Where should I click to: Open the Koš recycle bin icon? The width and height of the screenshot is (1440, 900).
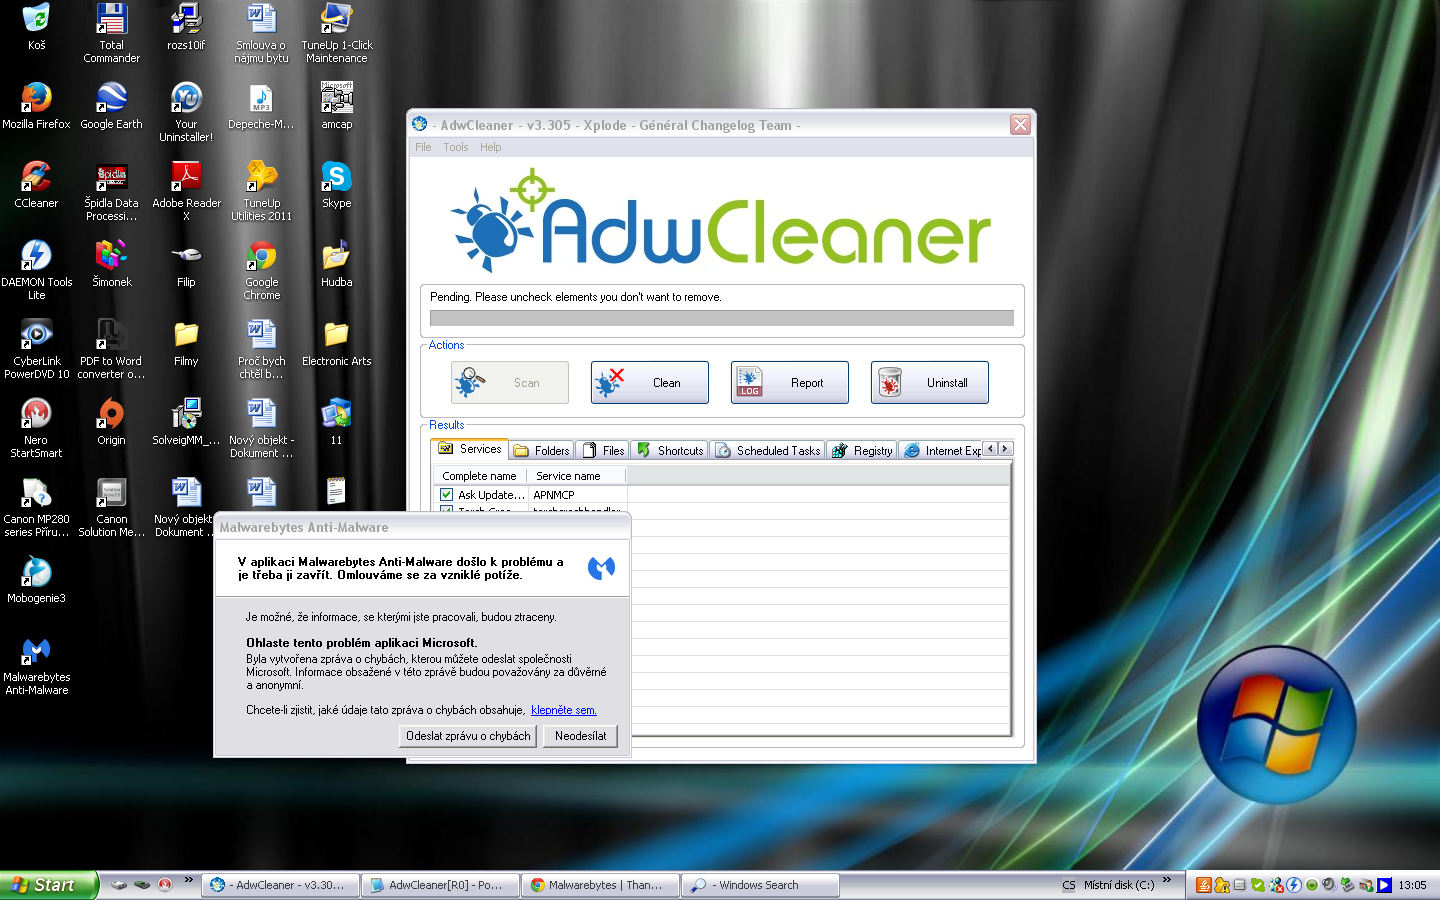[36, 27]
